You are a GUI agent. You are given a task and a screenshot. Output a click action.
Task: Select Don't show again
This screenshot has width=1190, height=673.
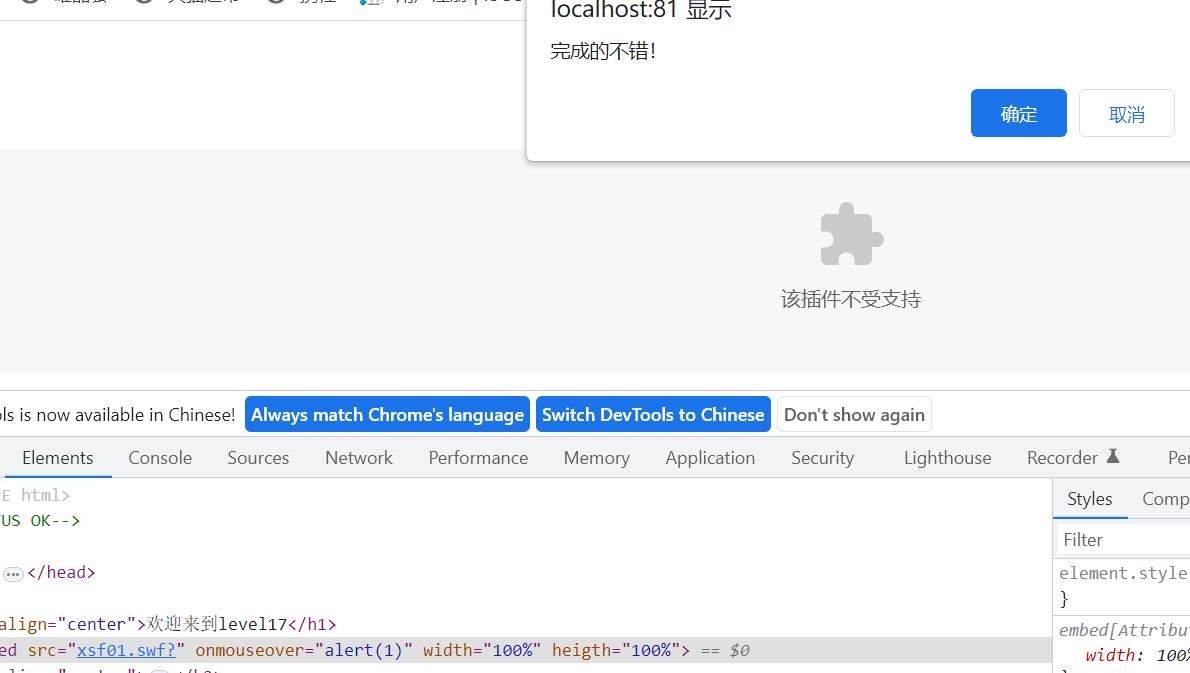854,414
